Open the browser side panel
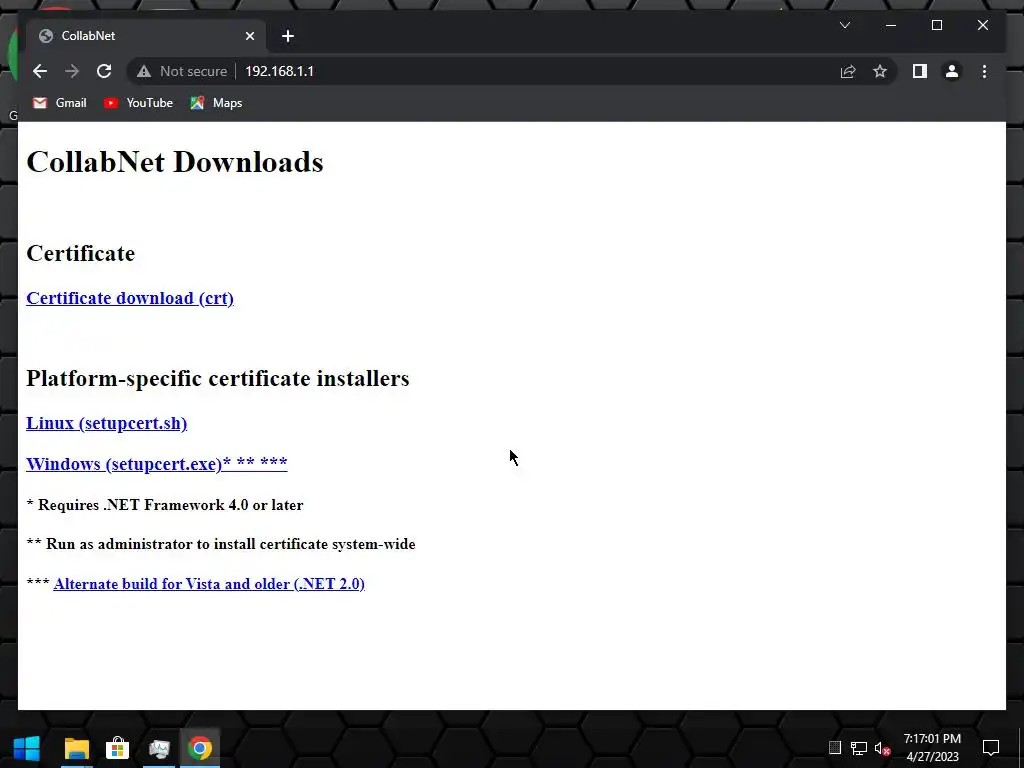Viewport: 1024px width, 768px height. click(920, 71)
